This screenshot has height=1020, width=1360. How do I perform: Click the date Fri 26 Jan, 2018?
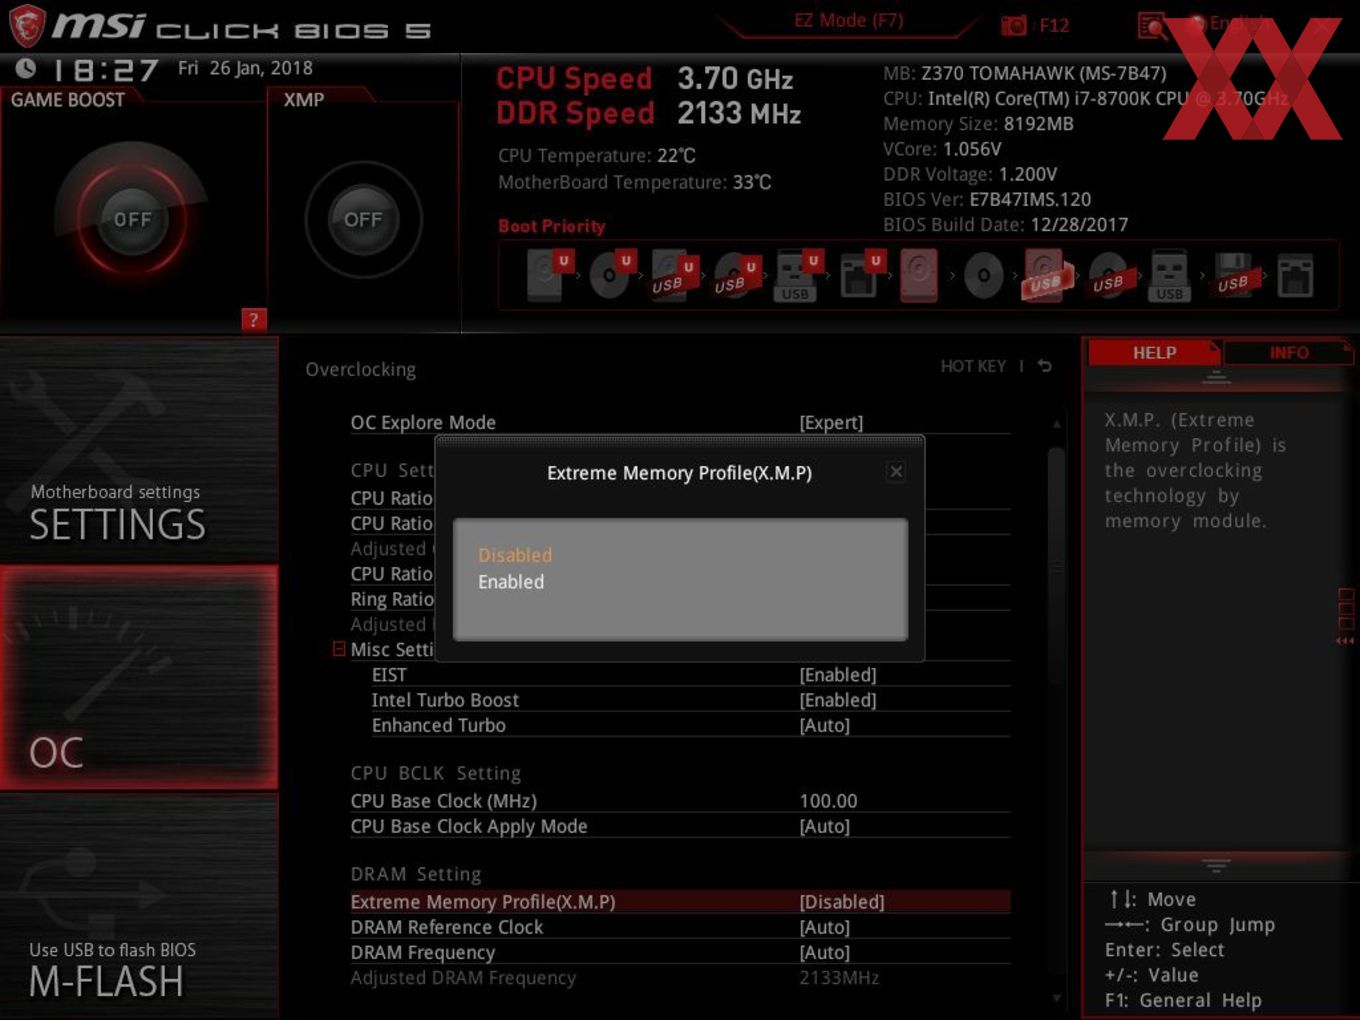click(245, 68)
